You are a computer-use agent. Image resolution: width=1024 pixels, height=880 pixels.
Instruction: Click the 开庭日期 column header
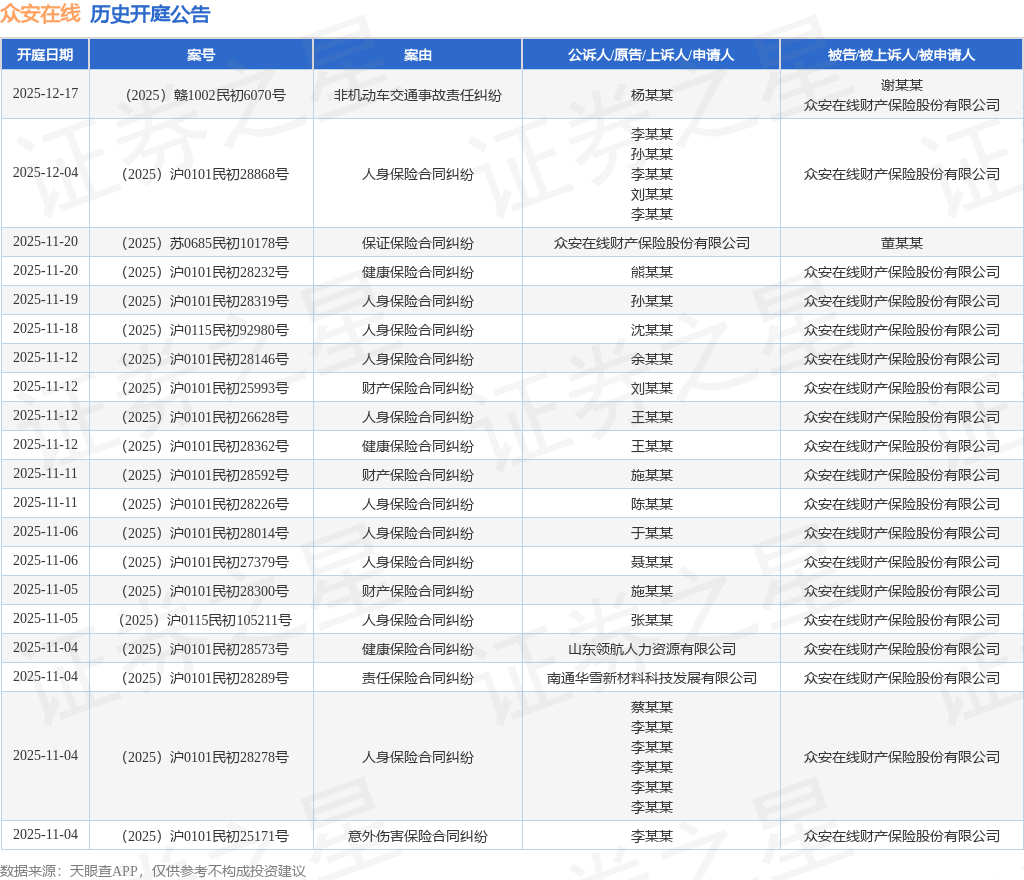tap(45, 55)
